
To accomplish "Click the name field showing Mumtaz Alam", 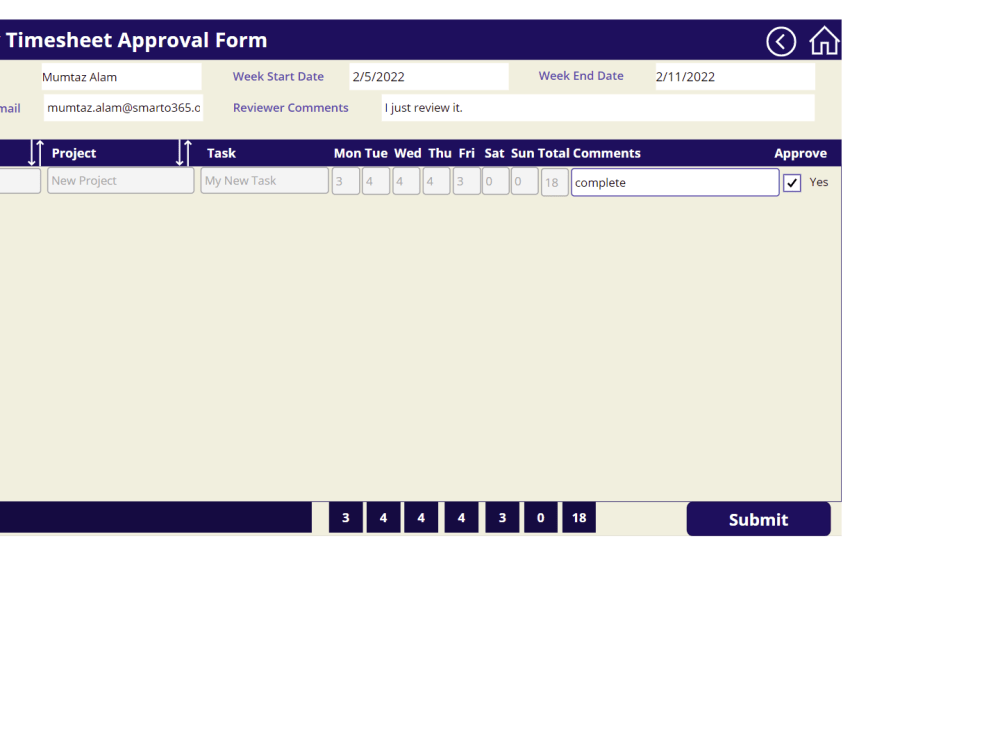I will (121, 75).
